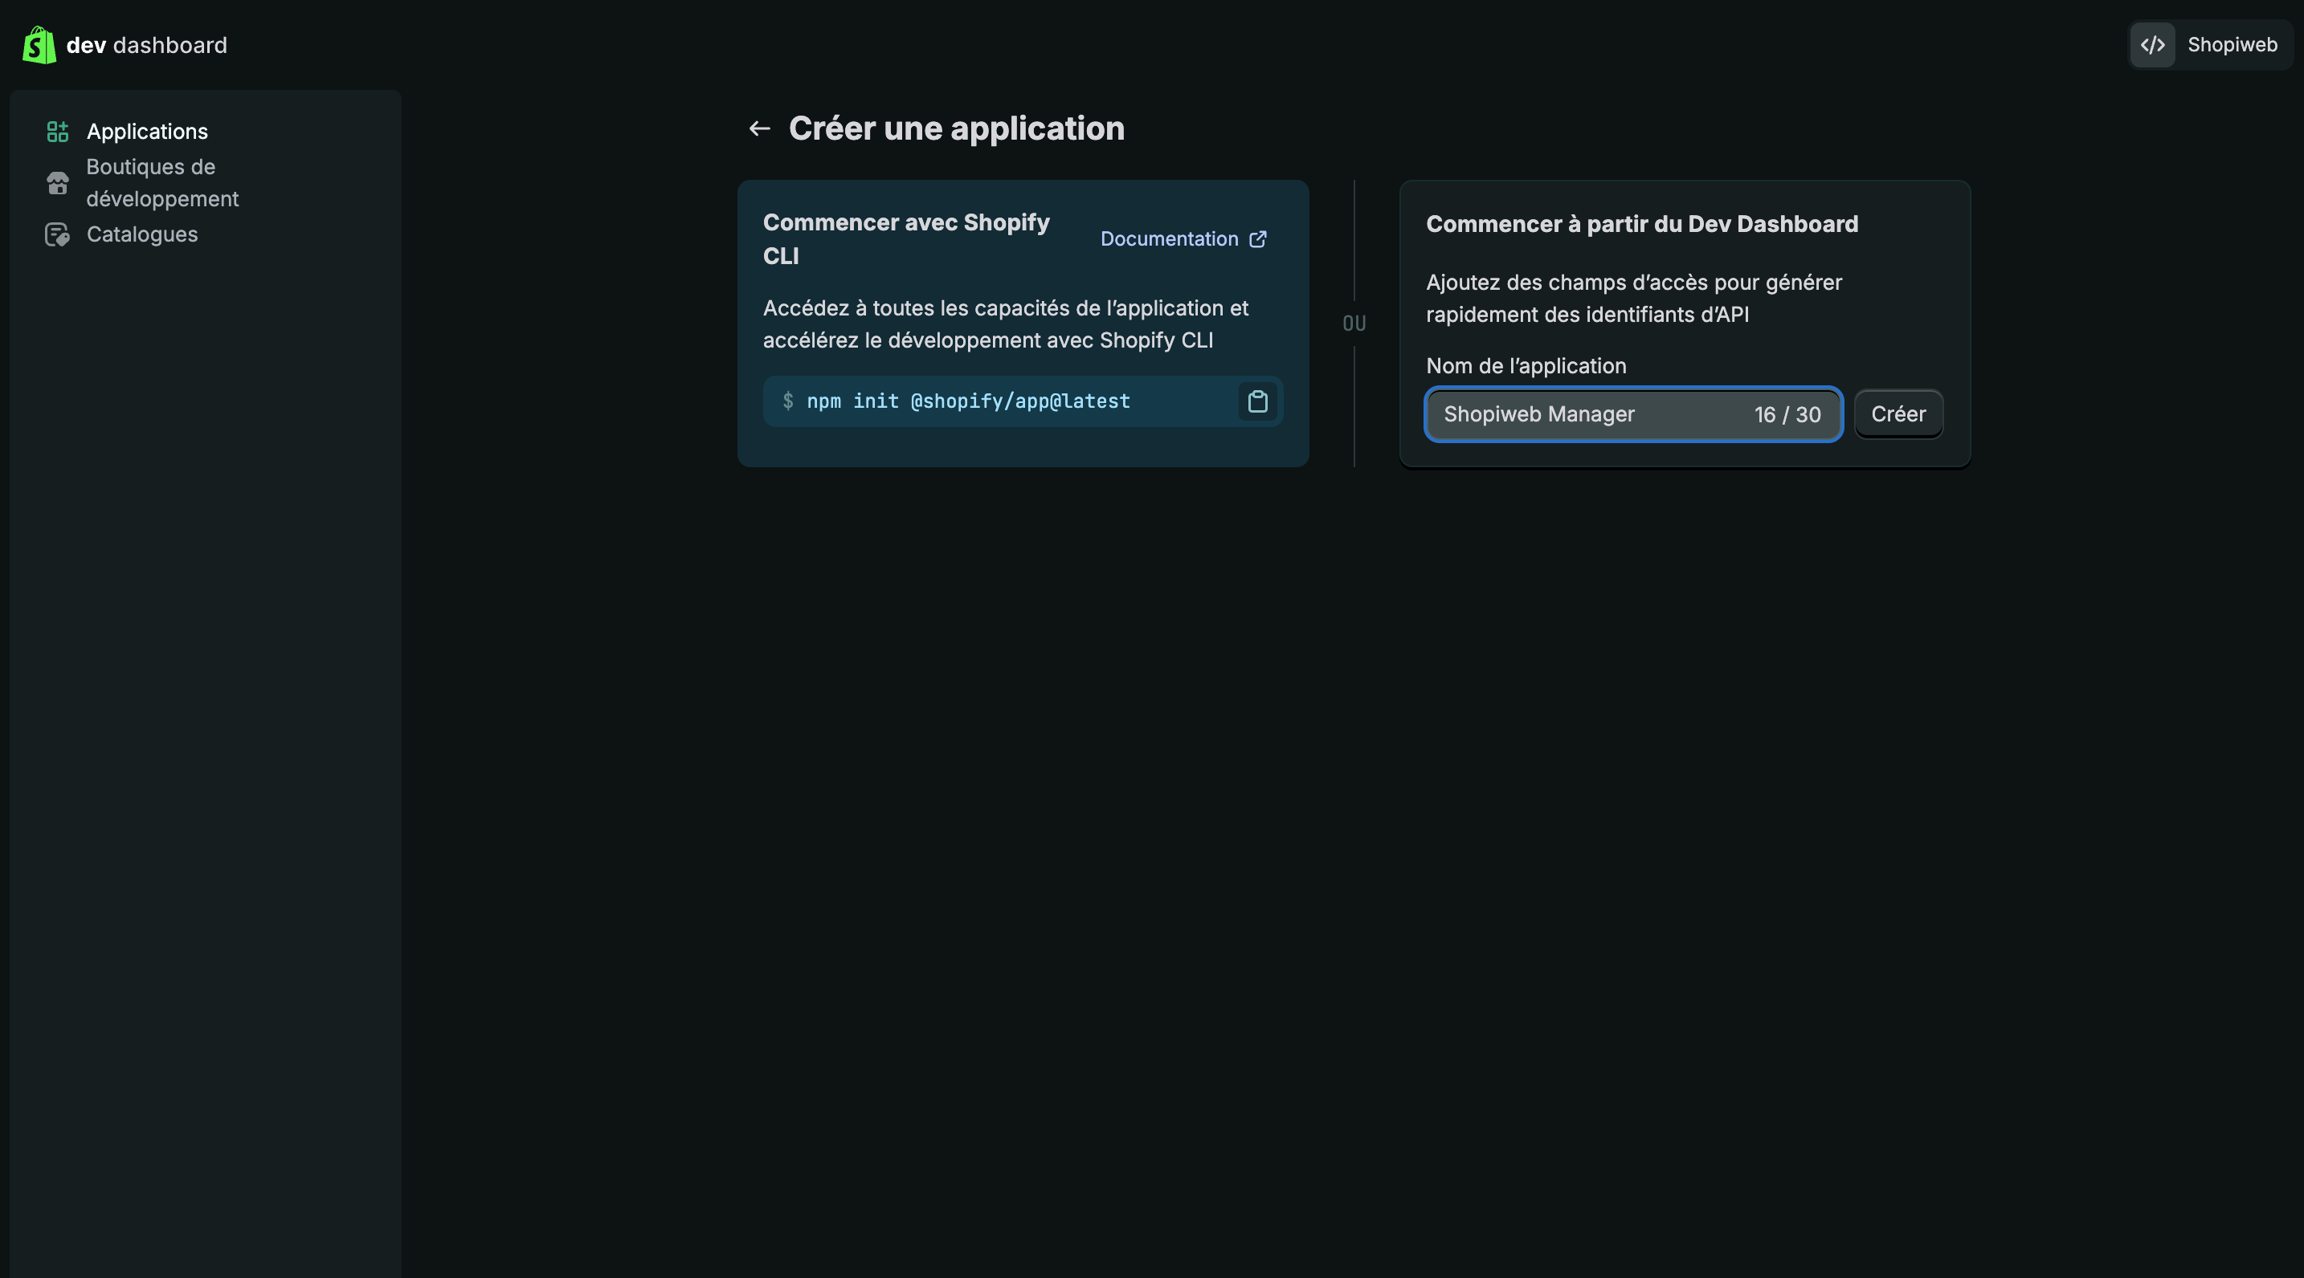Open the Shopify CLI Documentation link
2304x1278 pixels.
point(1168,239)
